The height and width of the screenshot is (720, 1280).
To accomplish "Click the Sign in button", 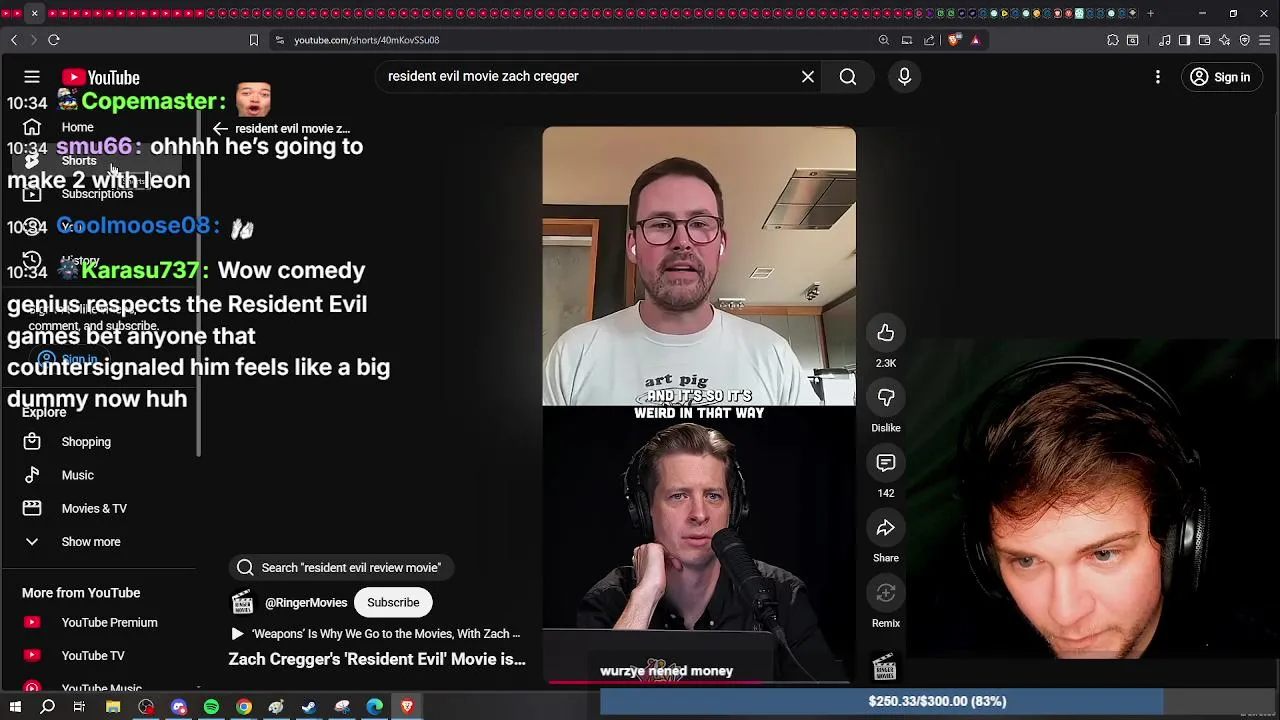I will coord(1220,77).
